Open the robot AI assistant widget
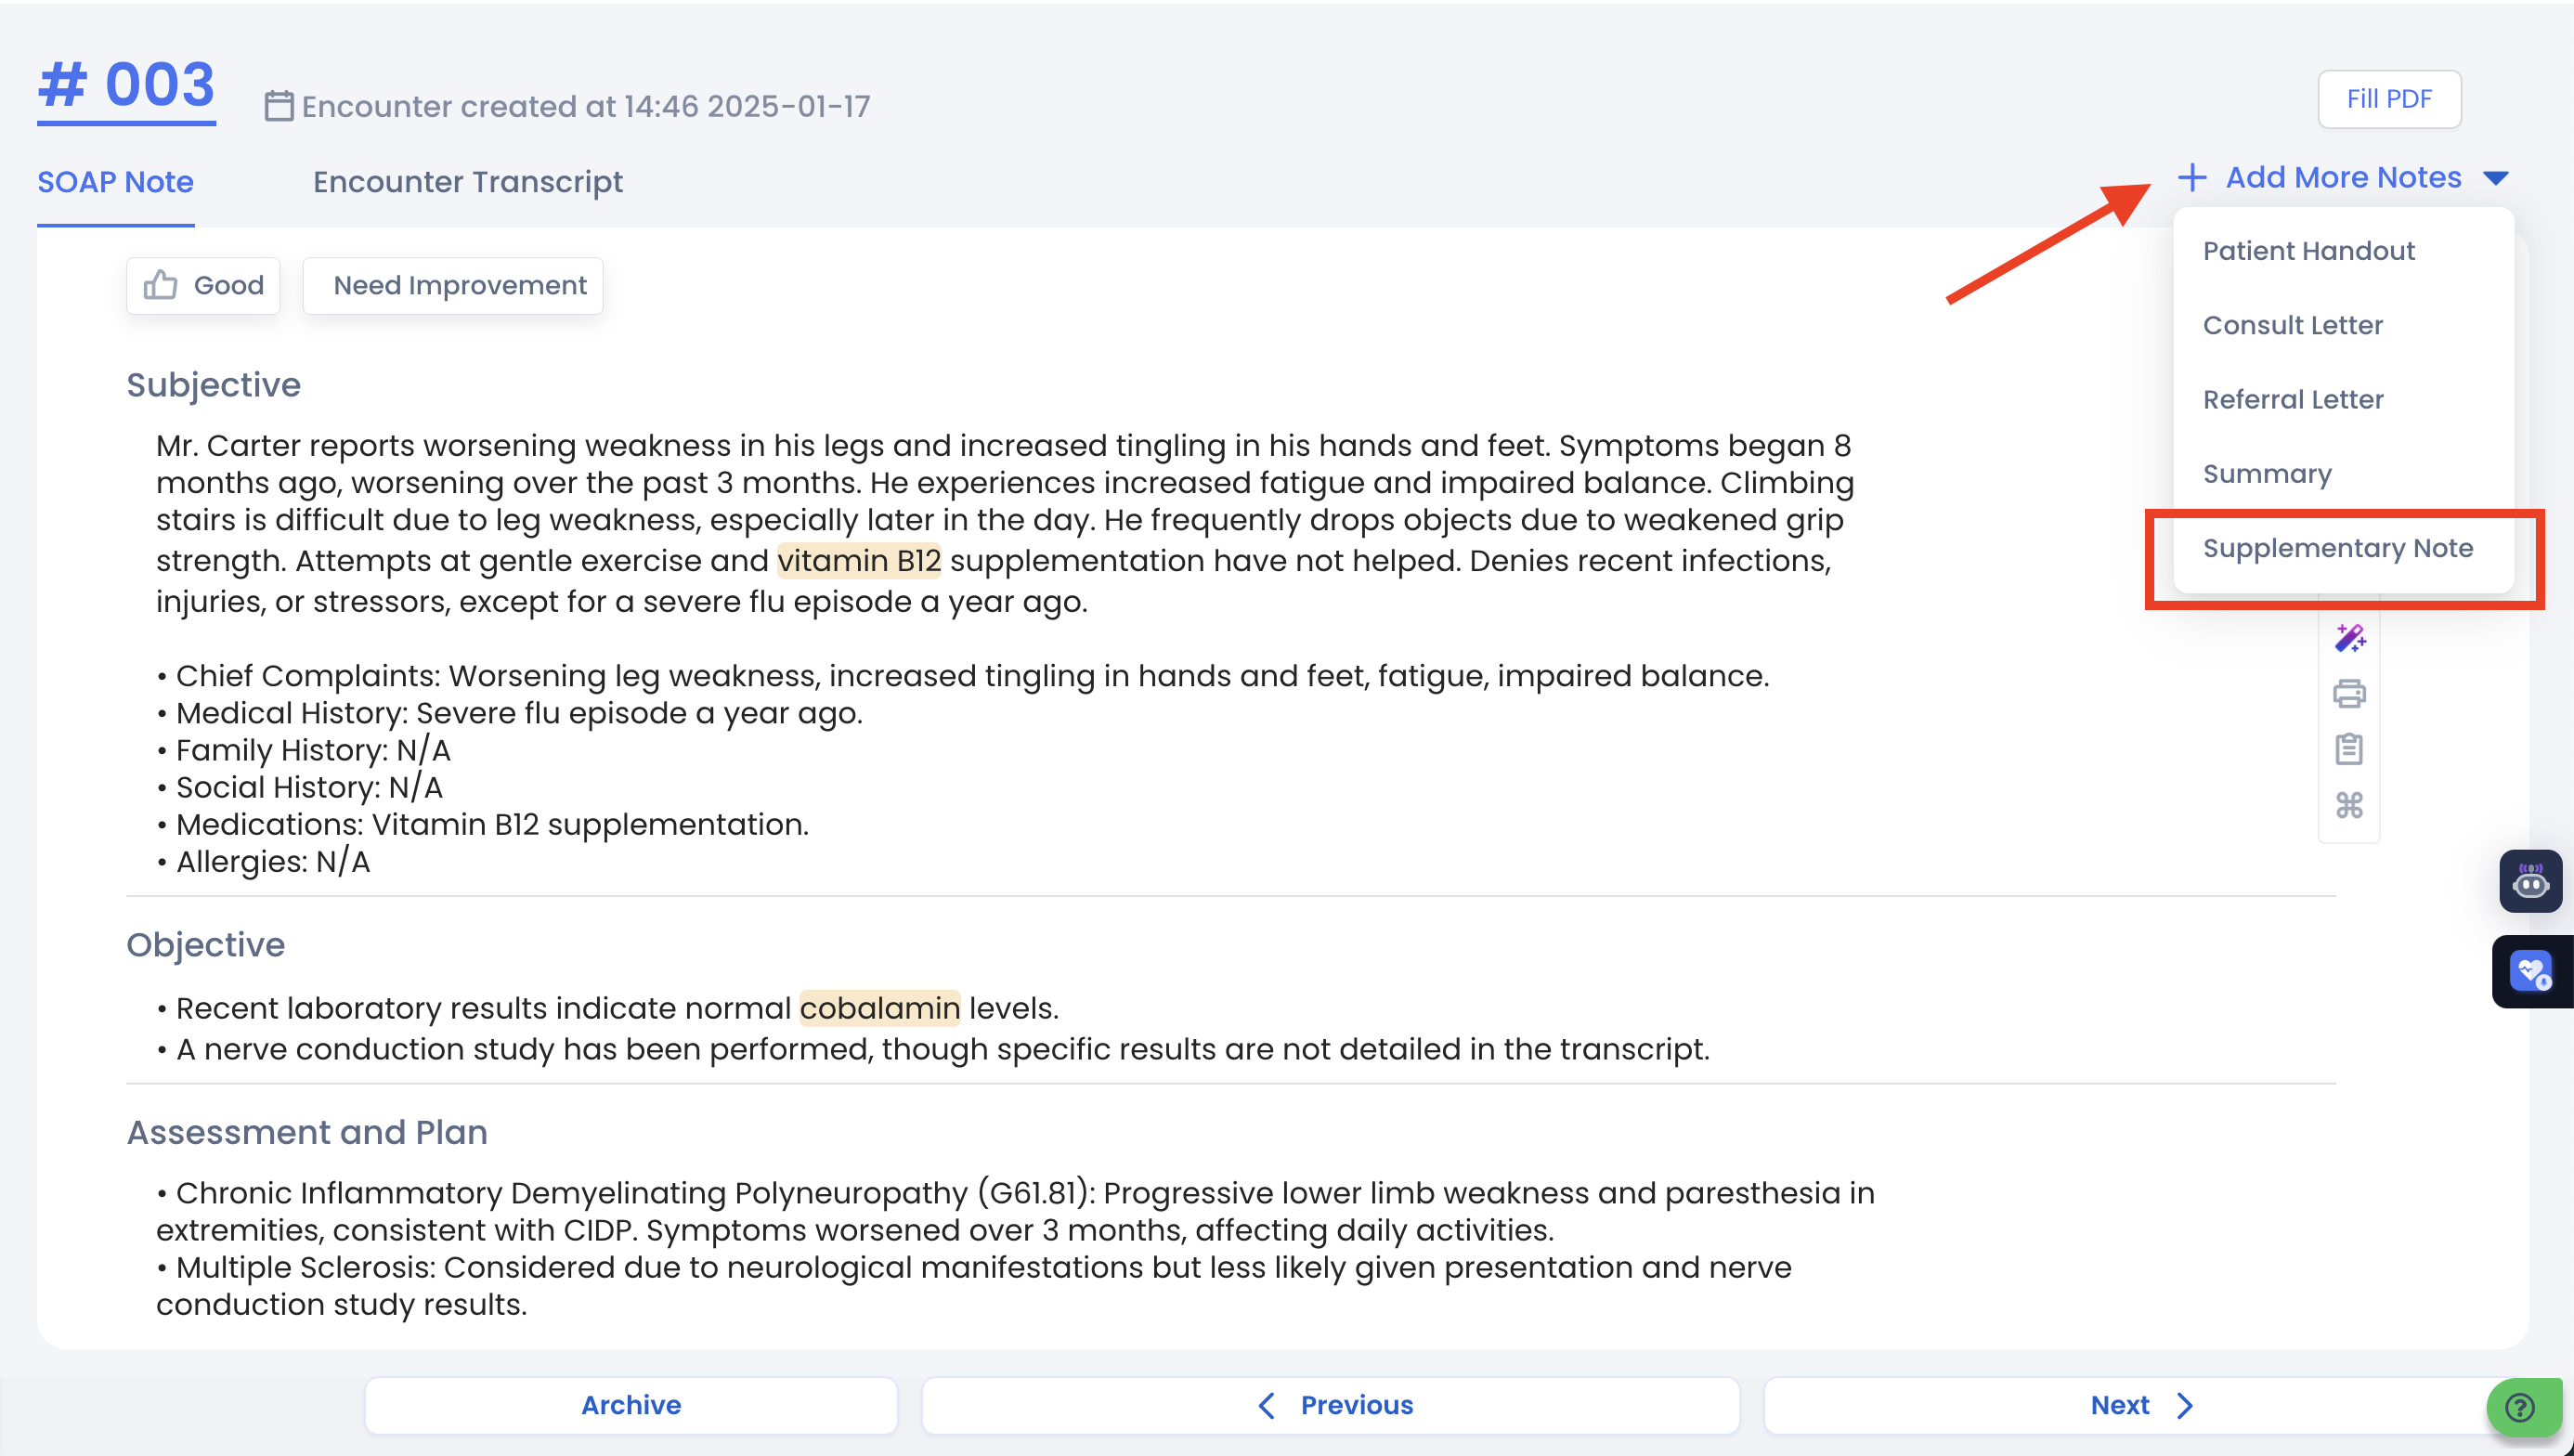Viewport: 2574px width, 1456px height. pos(2530,882)
